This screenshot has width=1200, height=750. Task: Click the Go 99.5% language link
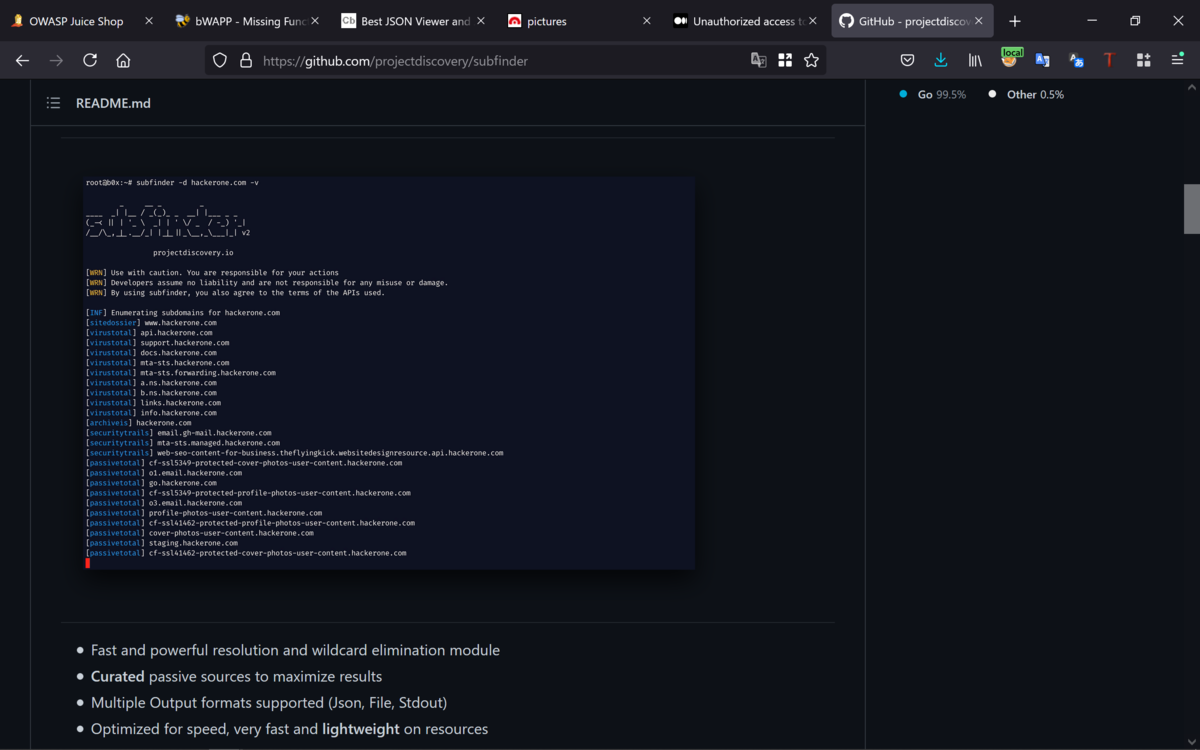point(942,94)
